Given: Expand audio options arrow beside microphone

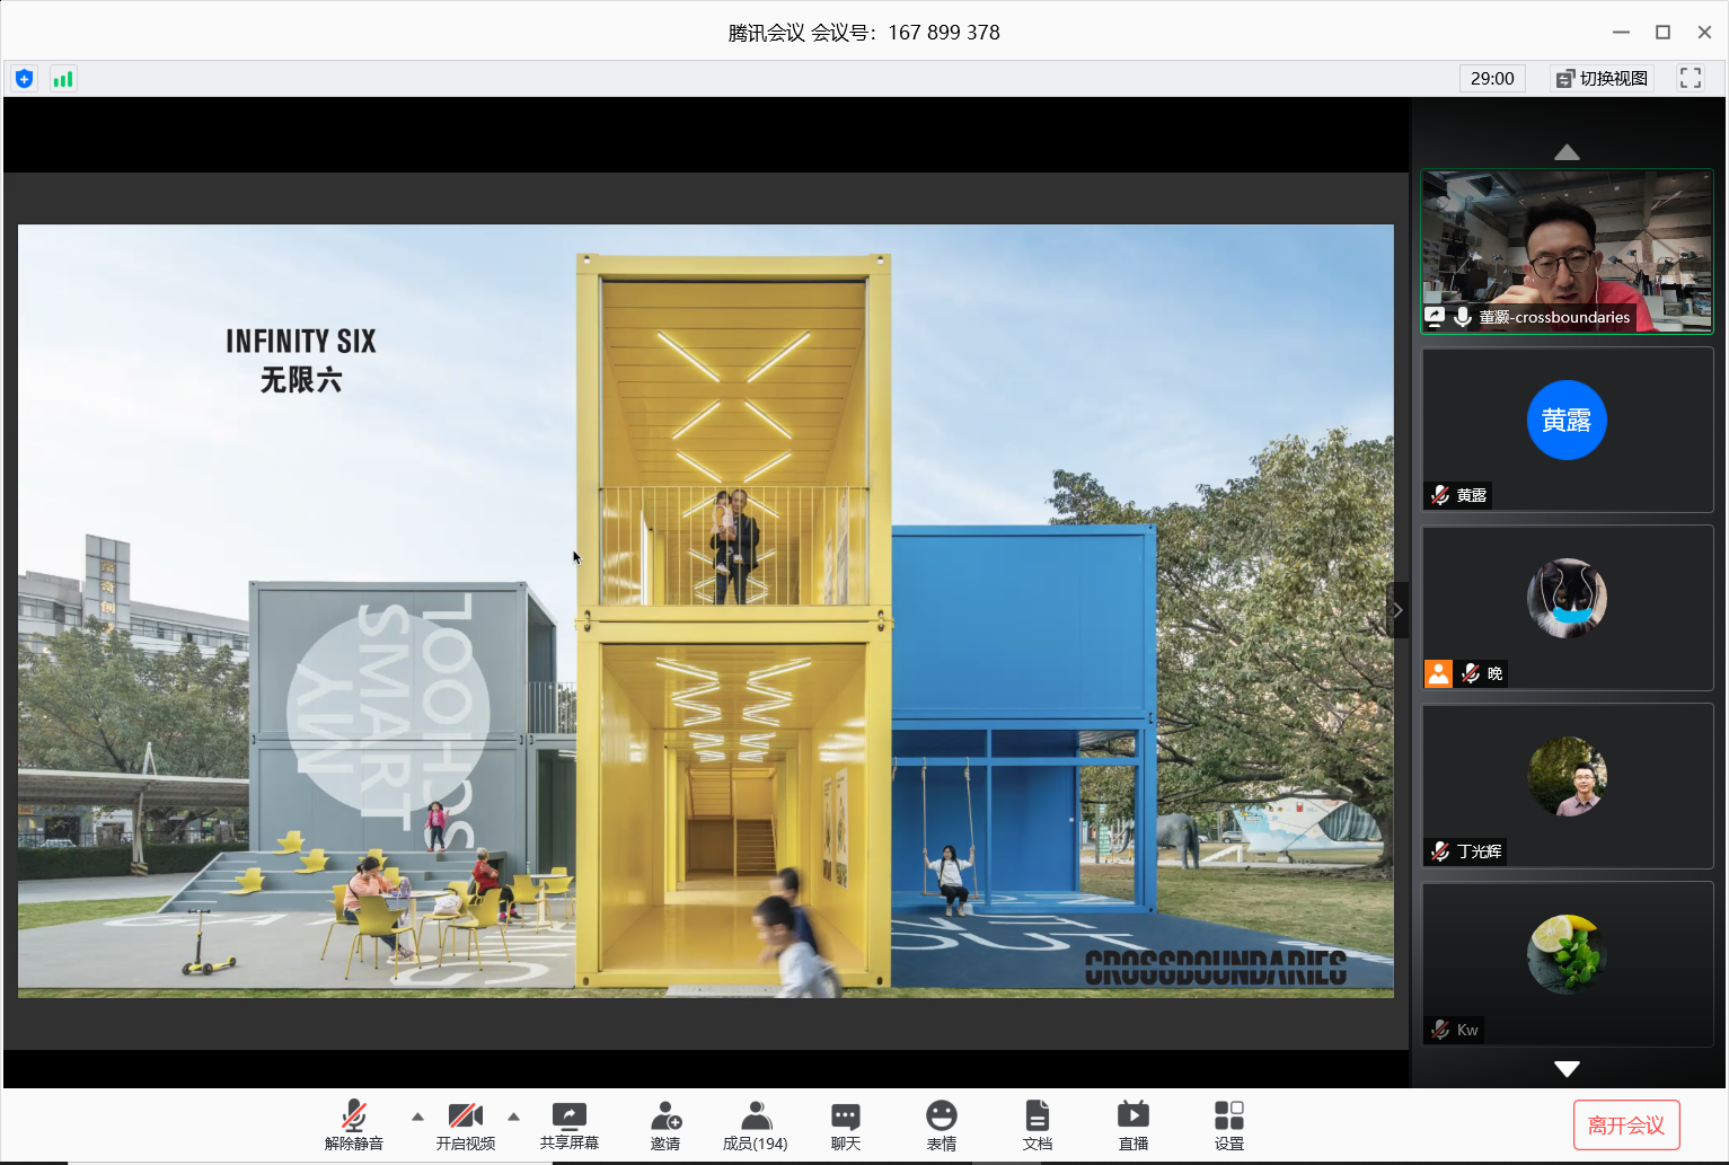Looking at the screenshot, I should tap(418, 1116).
